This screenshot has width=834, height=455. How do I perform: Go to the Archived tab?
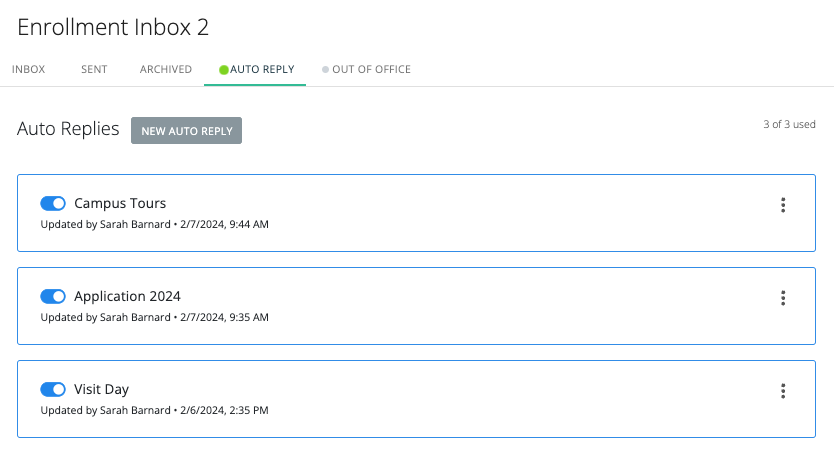(166, 70)
